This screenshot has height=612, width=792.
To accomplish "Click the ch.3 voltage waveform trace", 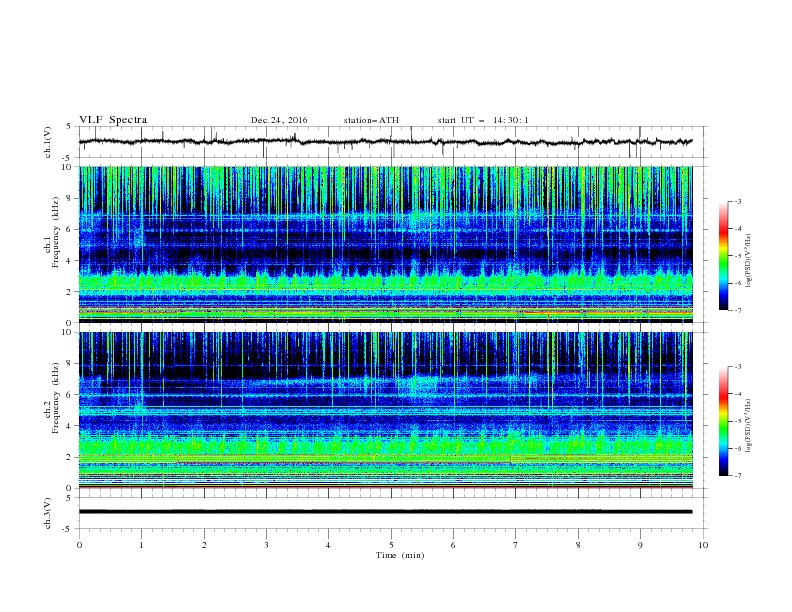I will 385,512.
